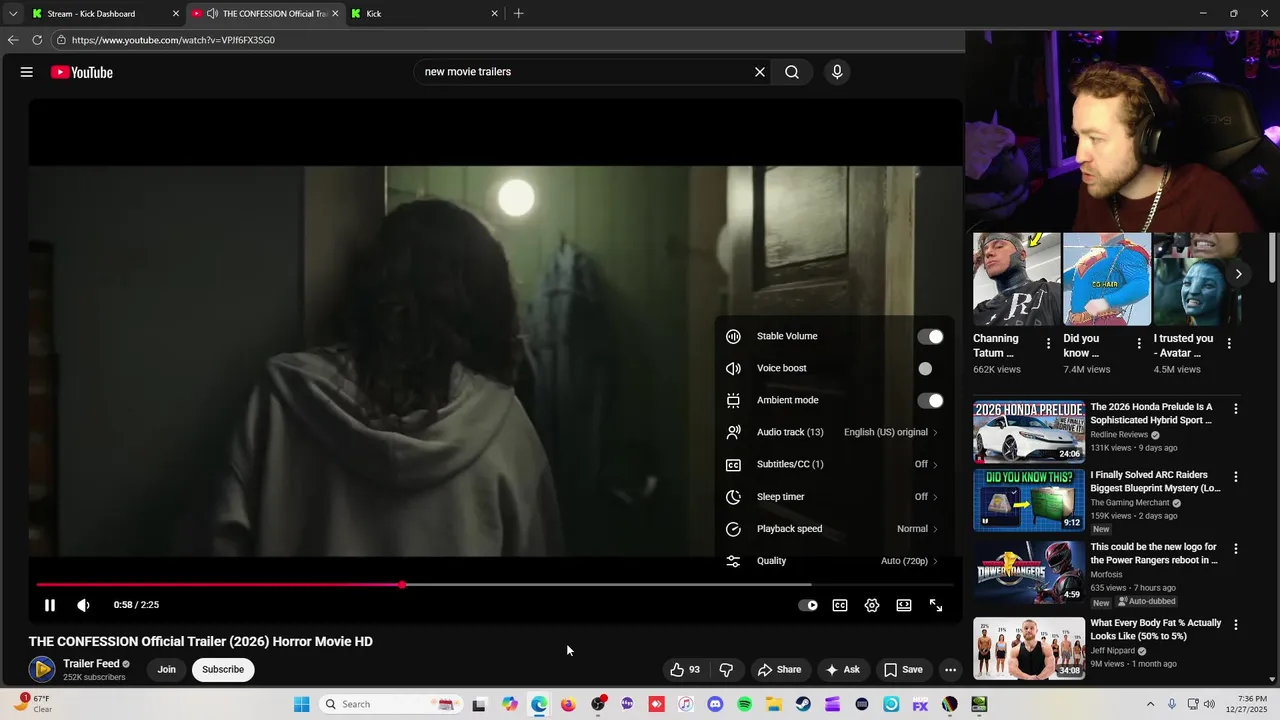1280x720 pixels.
Task: Reload the page
Action: coord(37,40)
